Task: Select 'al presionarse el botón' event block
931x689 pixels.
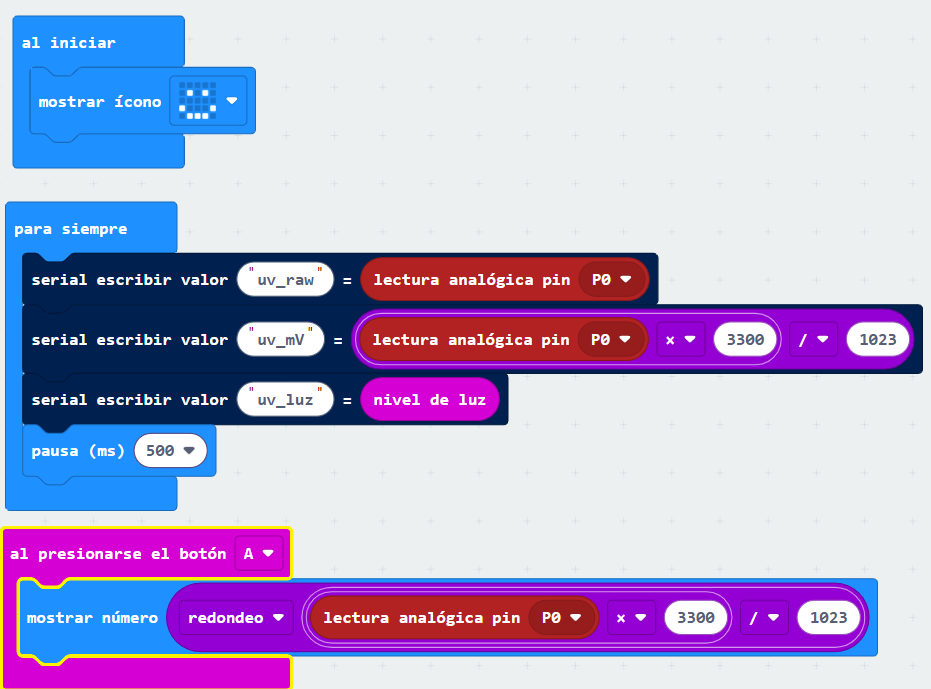Action: point(118,554)
